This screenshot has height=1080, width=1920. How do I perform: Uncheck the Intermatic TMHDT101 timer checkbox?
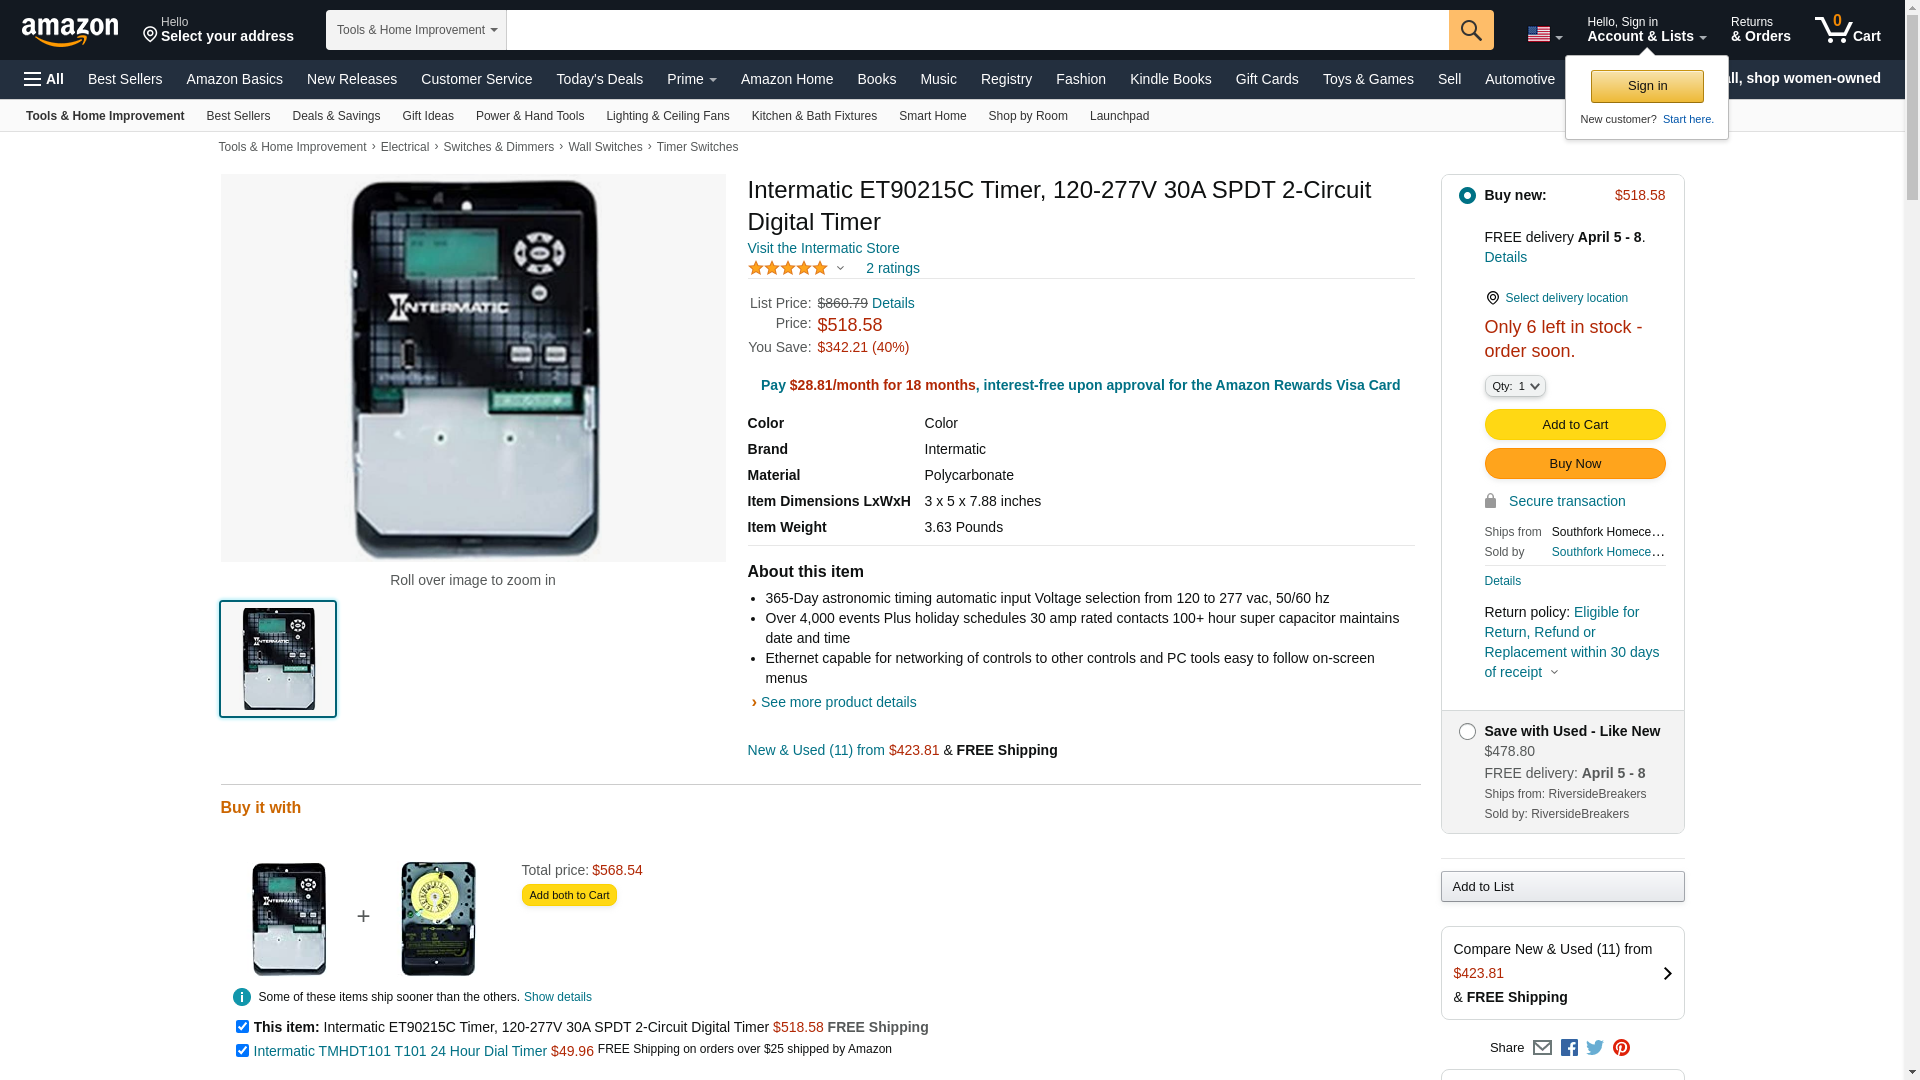242,1051
